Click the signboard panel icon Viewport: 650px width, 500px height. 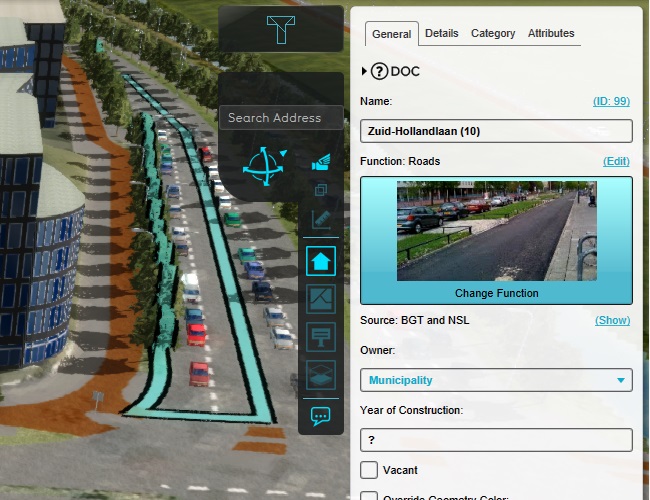(x=320, y=336)
